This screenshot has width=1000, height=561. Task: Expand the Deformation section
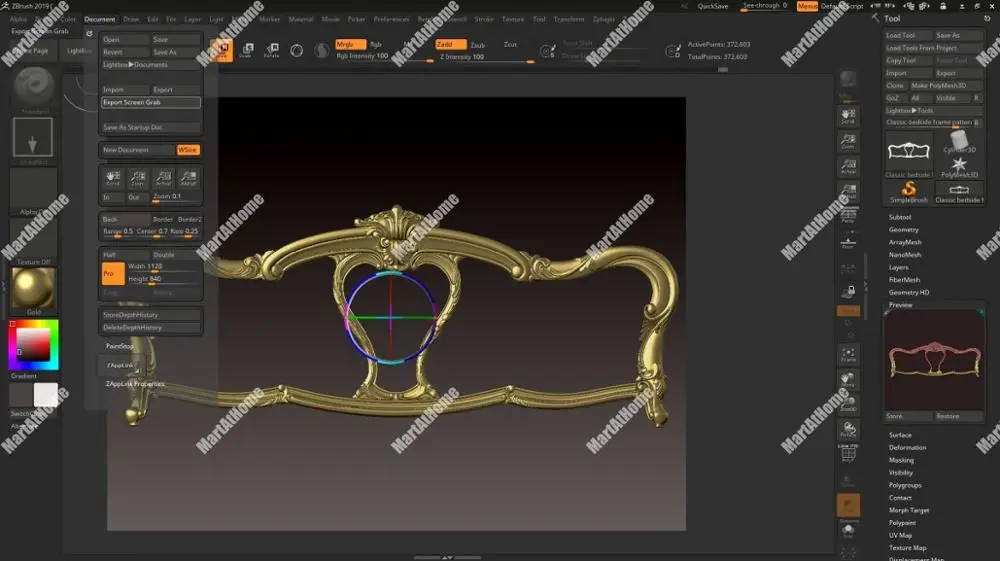click(x=908, y=447)
